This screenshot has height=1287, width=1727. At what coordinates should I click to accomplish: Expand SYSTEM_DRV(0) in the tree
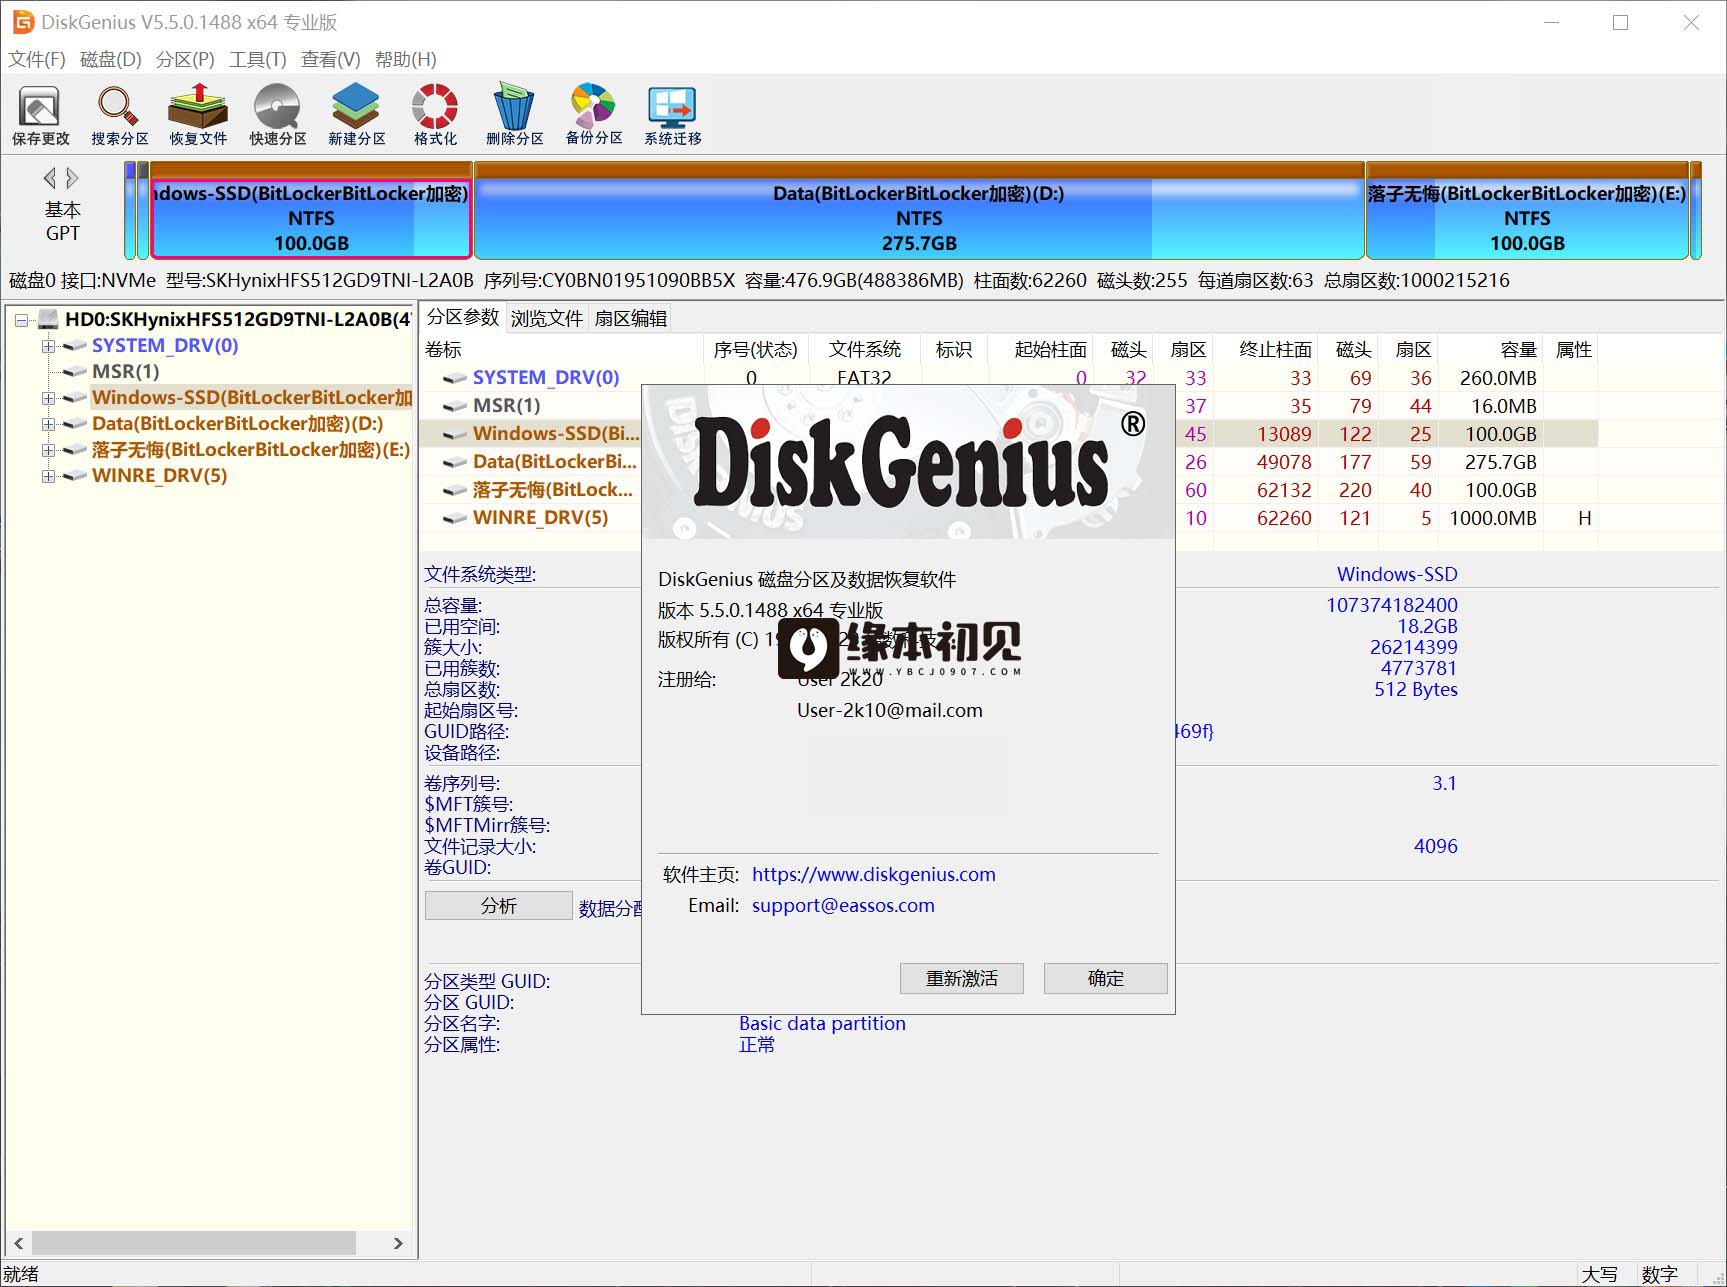(x=48, y=346)
